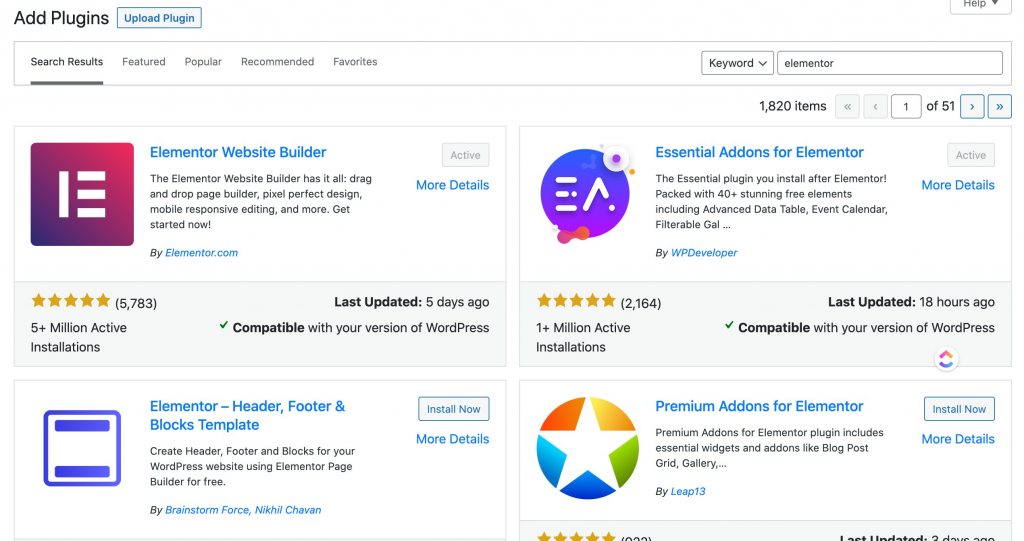
Task: Open the Popular tab
Action: 203,62
